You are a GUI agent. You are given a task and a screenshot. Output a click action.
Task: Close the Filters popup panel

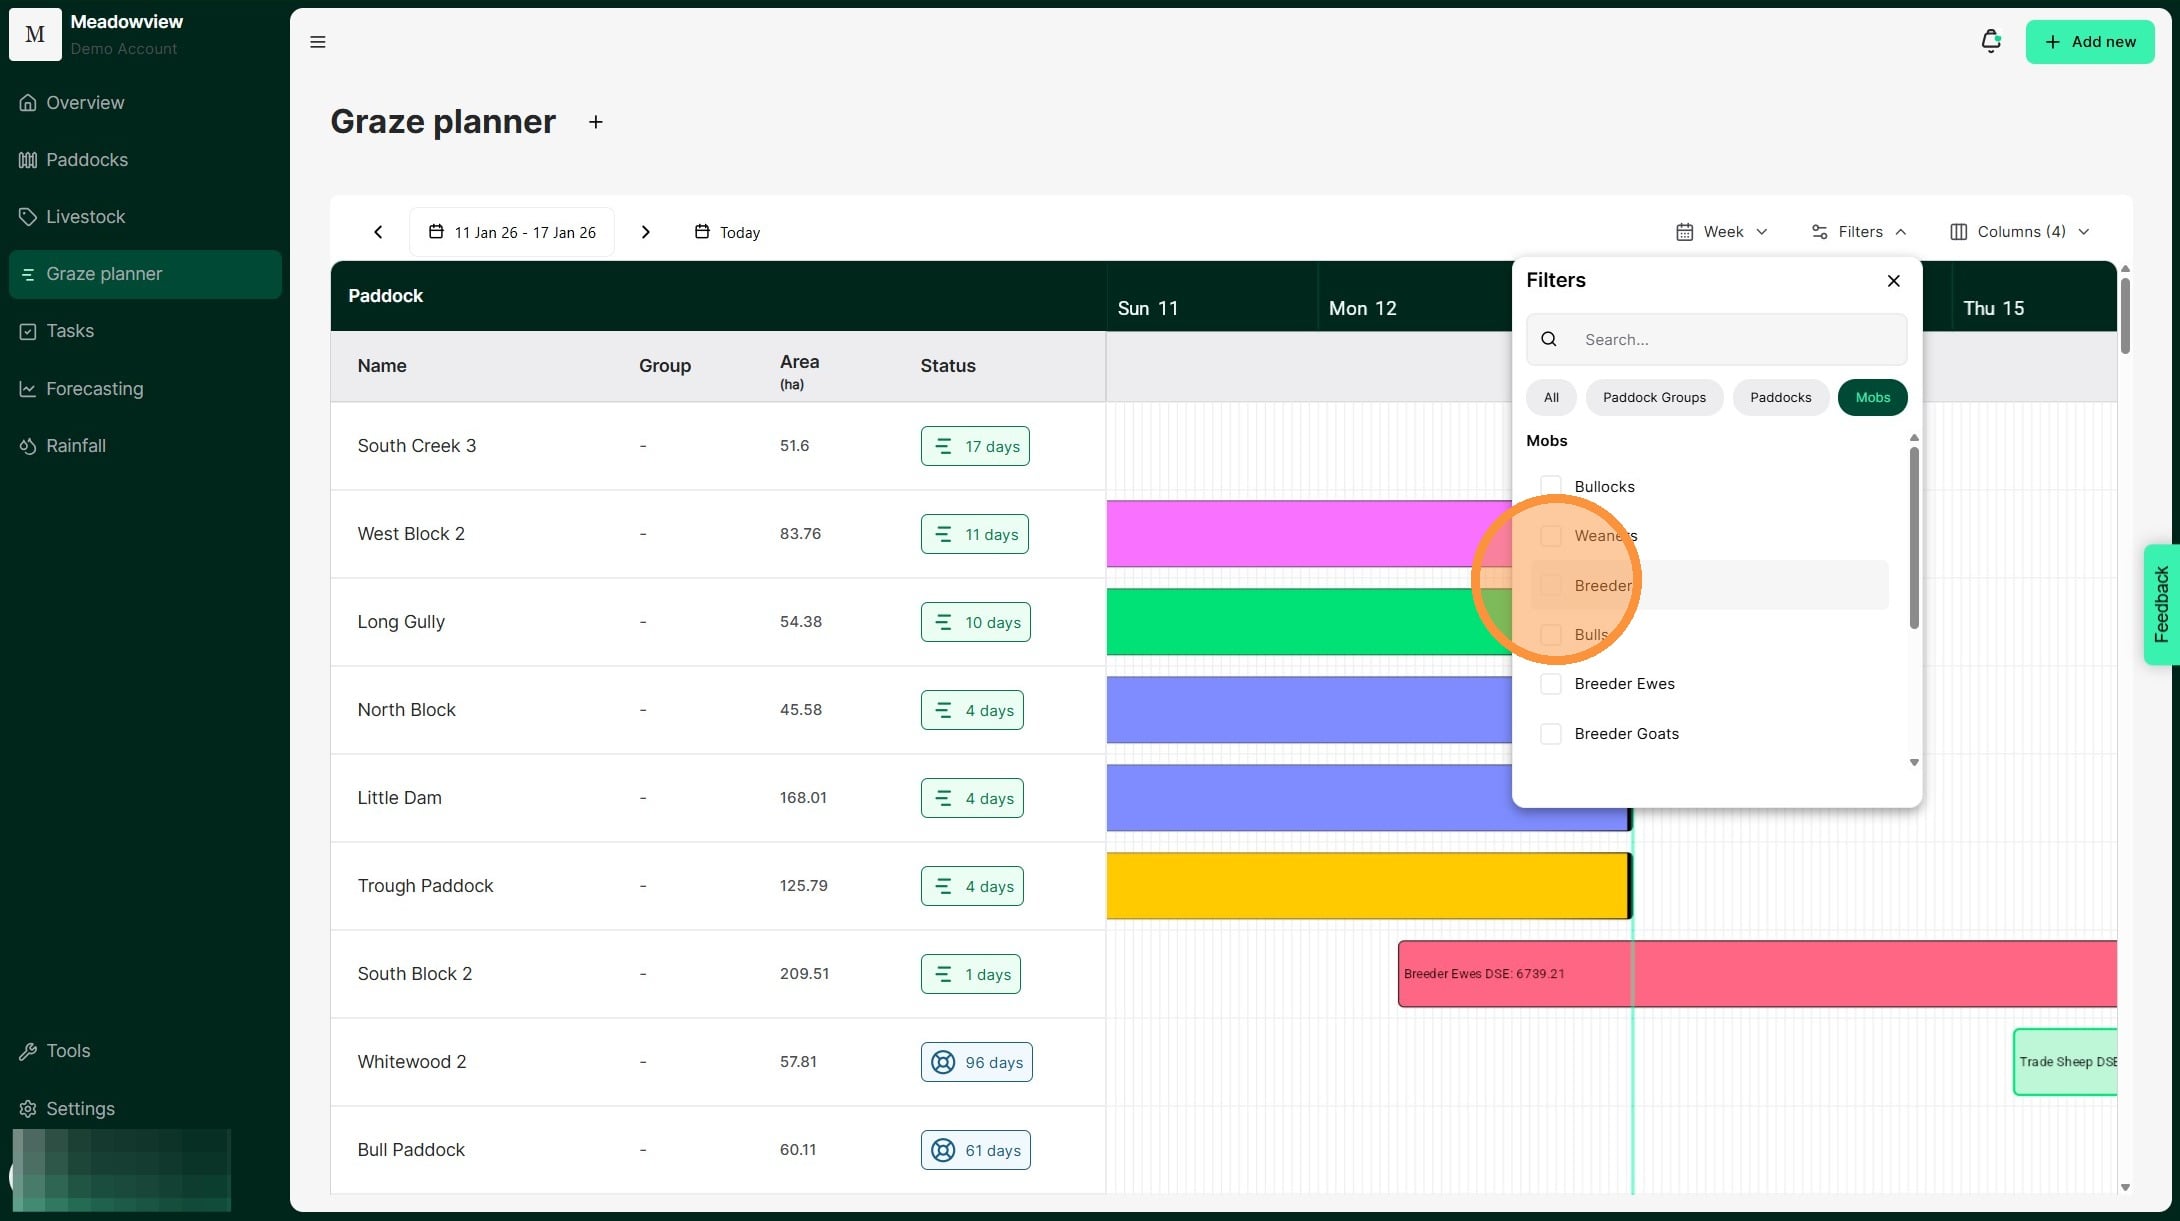click(1893, 281)
